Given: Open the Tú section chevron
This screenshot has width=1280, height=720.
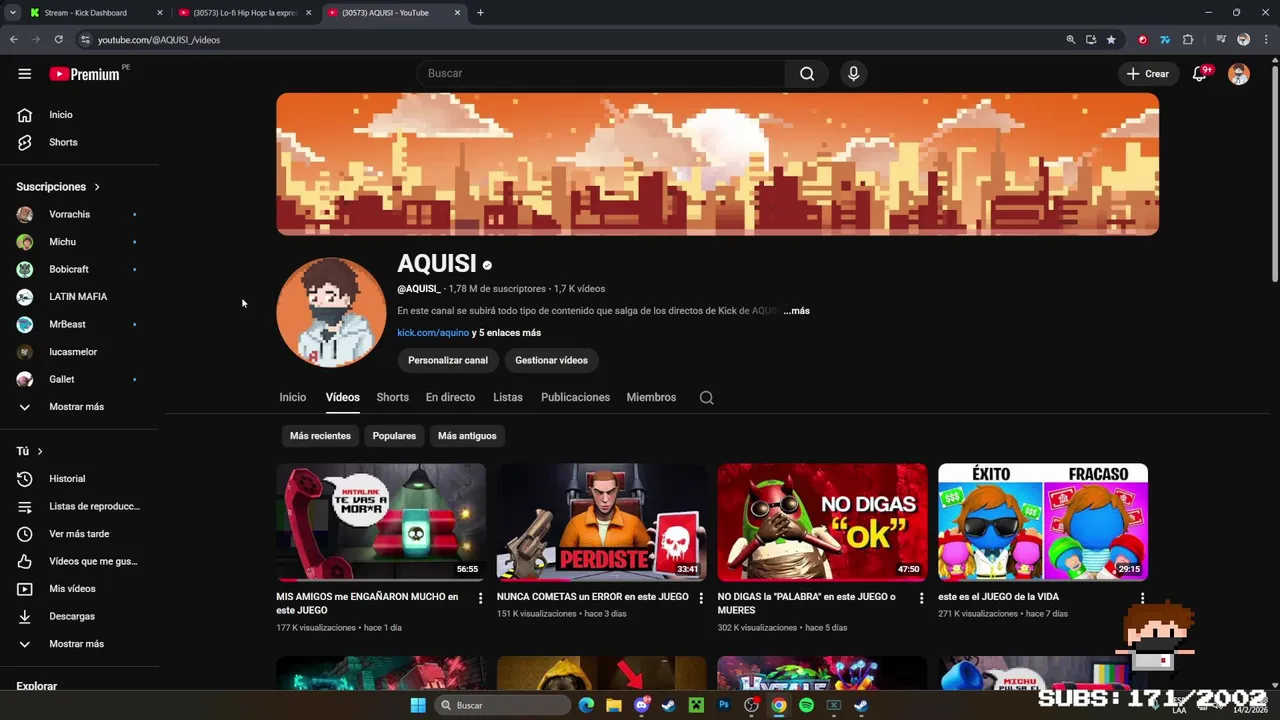Looking at the screenshot, I should 40,452.
